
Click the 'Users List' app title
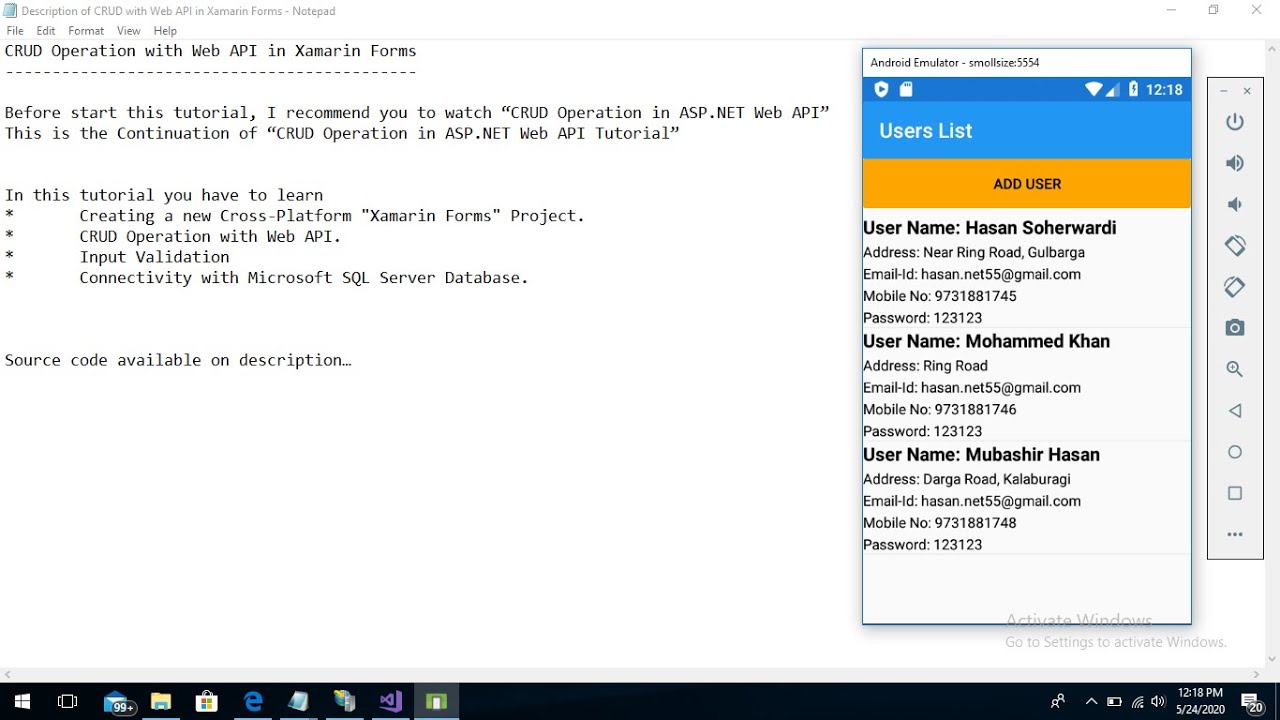coord(926,131)
